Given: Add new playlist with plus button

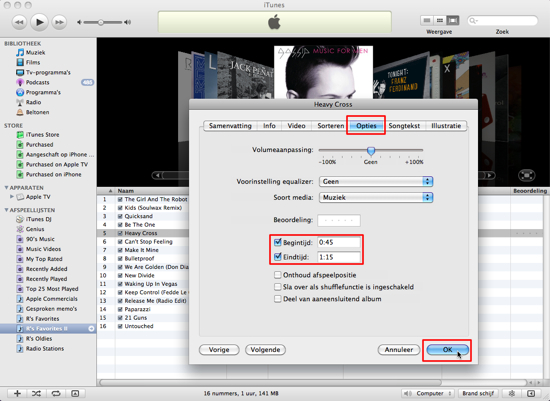Looking at the screenshot, I should coord(17,394).
